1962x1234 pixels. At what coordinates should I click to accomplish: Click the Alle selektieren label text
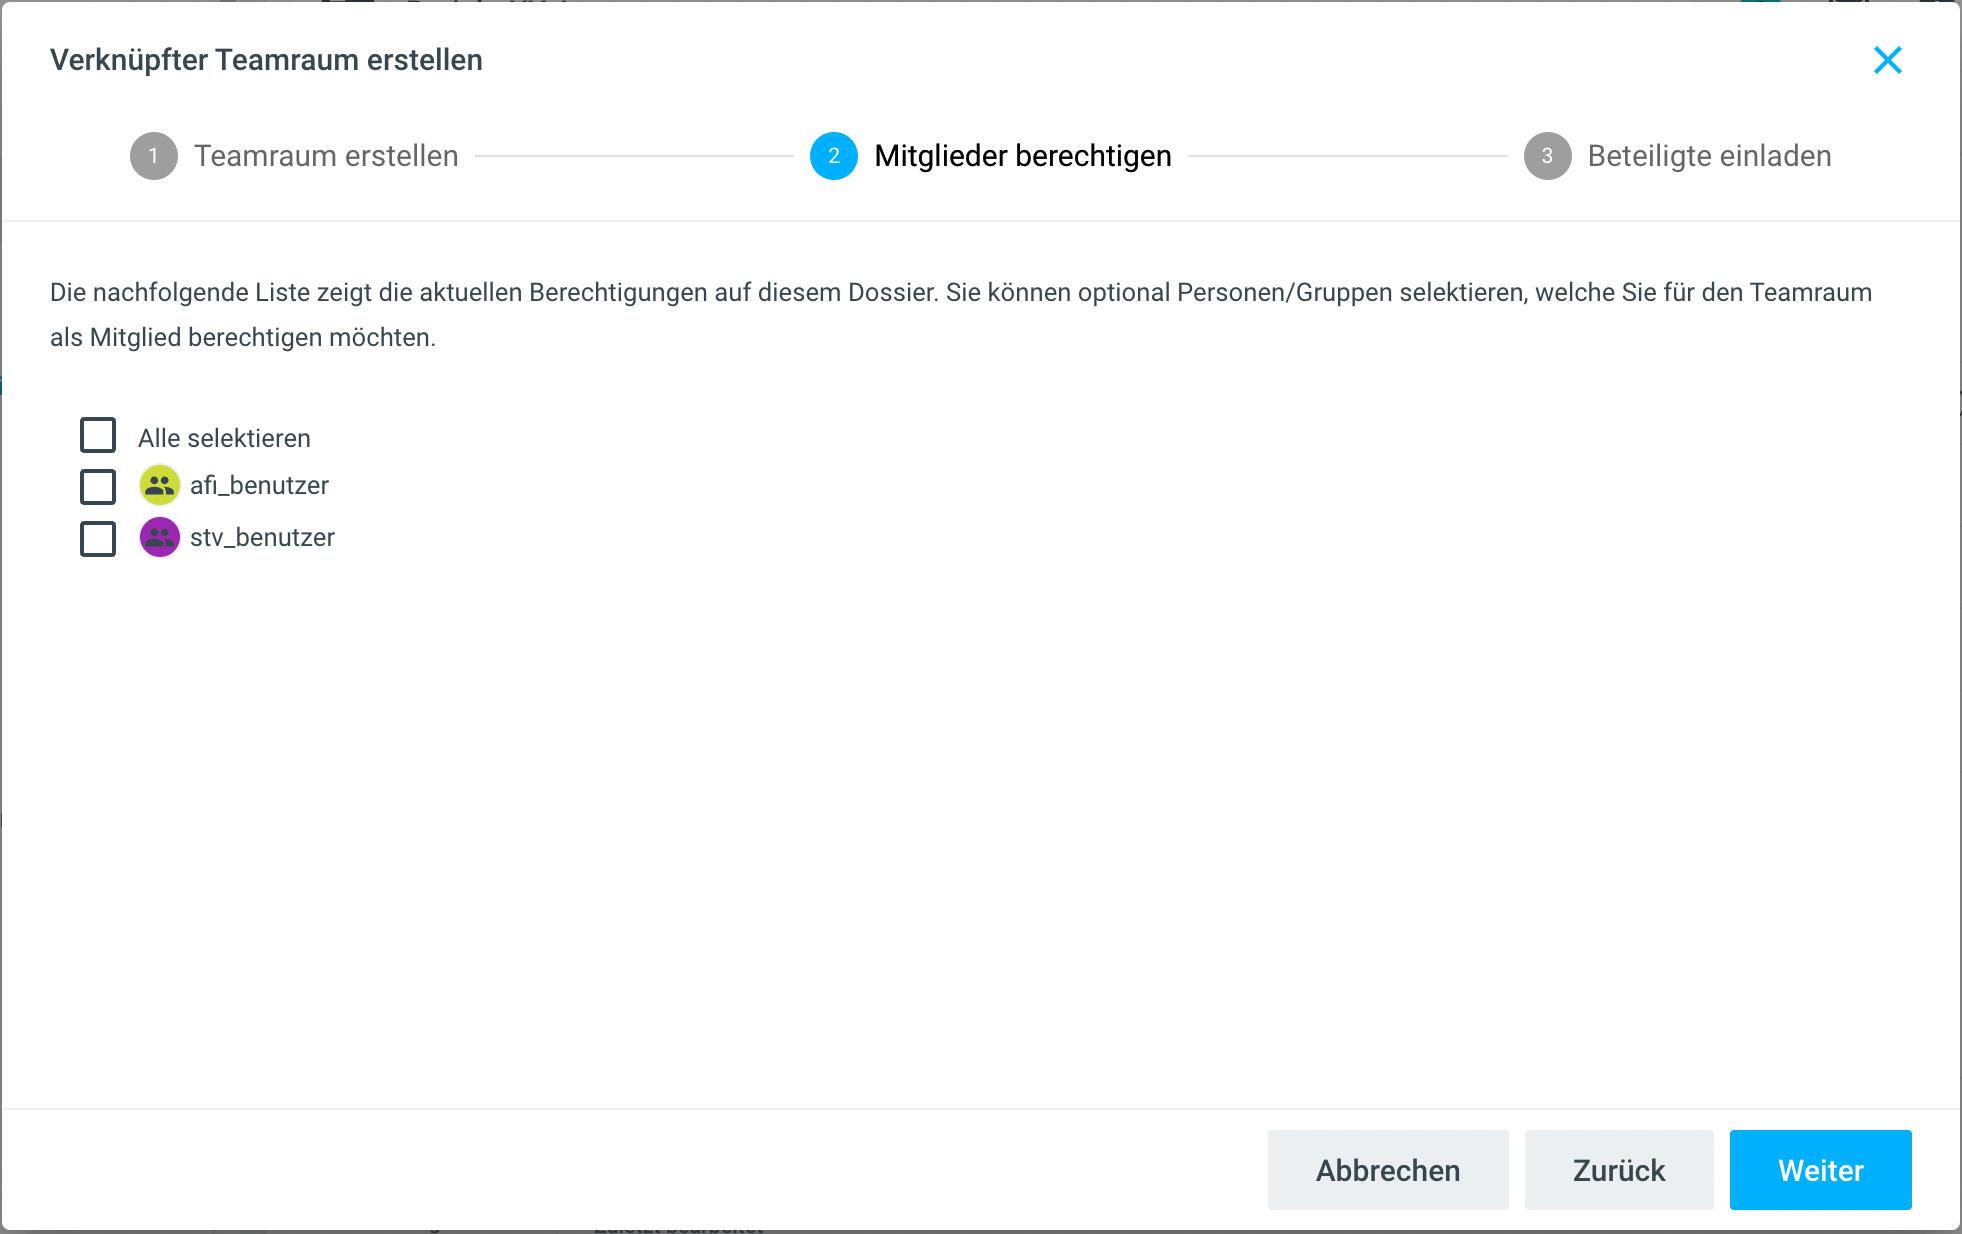(224, 438)
